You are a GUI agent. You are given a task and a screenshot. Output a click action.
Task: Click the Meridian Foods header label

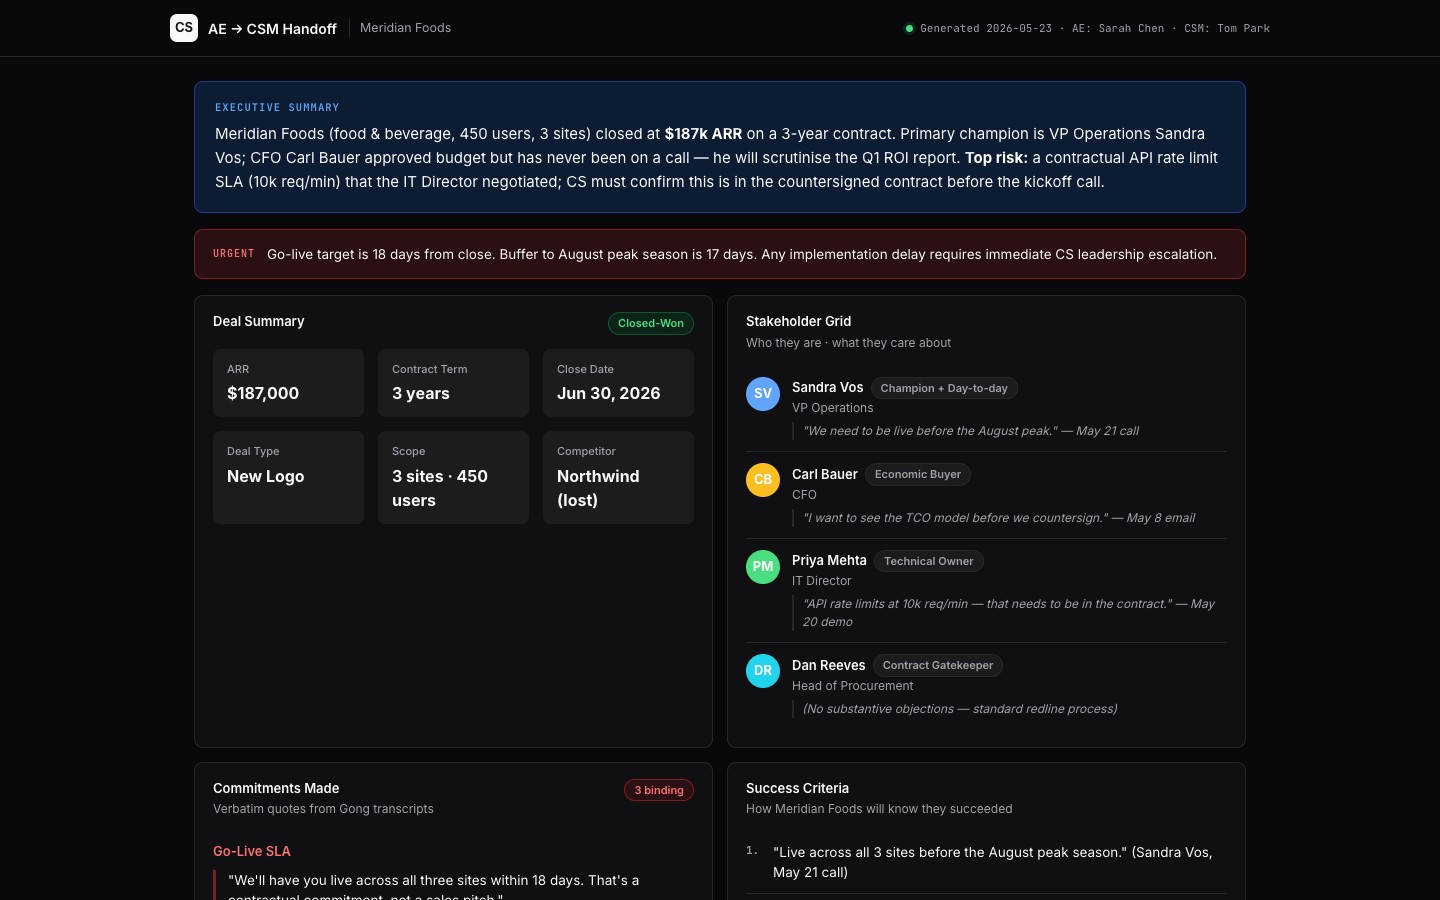coord(405,28)
